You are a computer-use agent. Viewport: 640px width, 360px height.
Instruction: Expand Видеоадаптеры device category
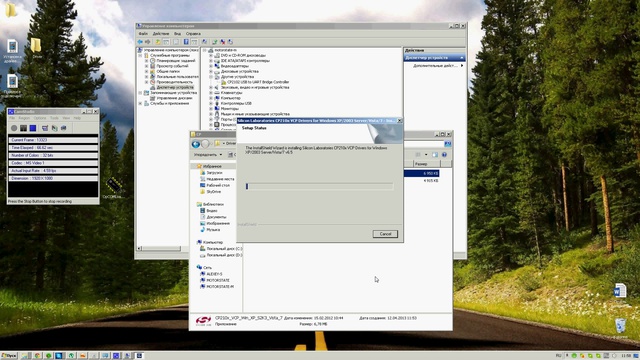211,66
